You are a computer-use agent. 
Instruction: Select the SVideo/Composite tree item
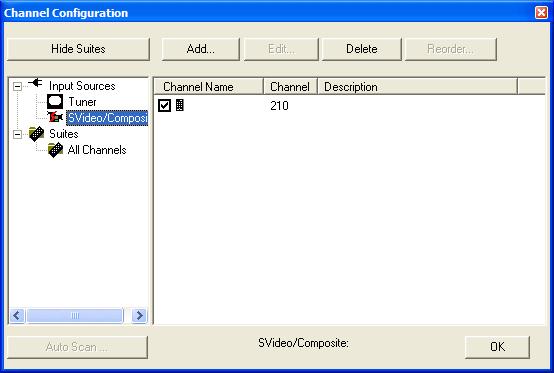click(107, 118)
